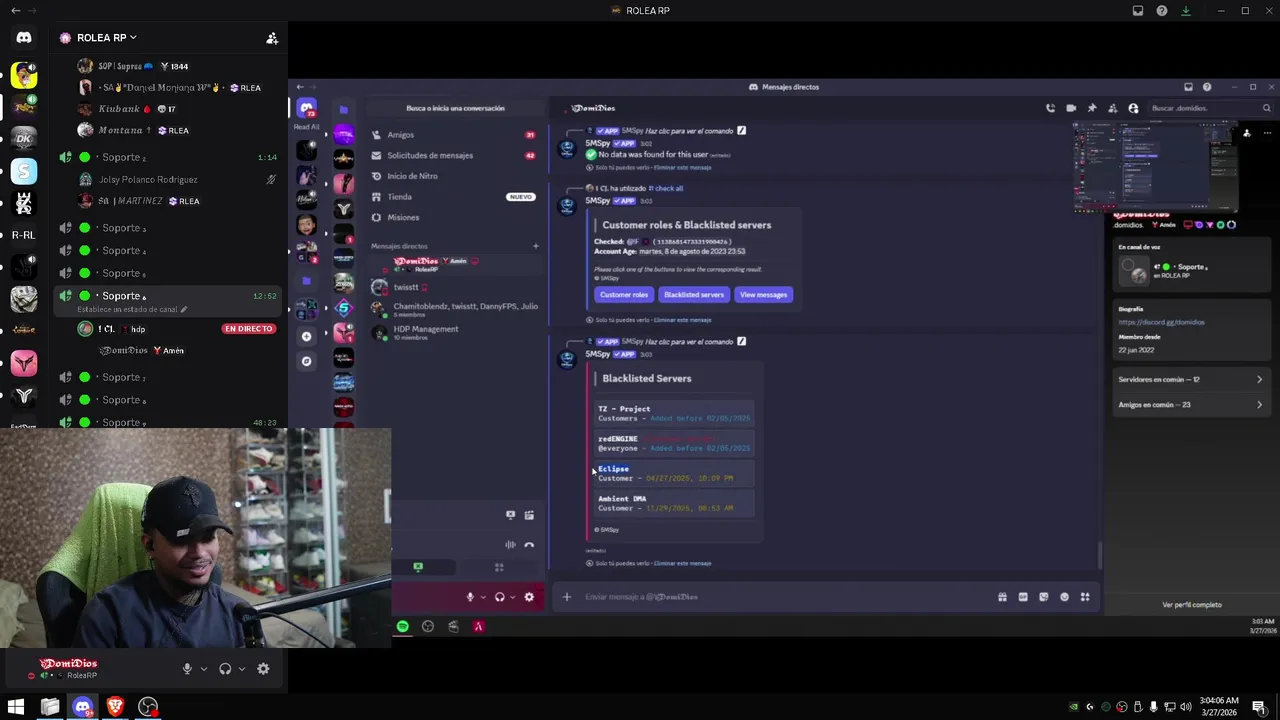Open the DK server icon
The height and width of the screenshot is (720, 1280).
(24, 138)
